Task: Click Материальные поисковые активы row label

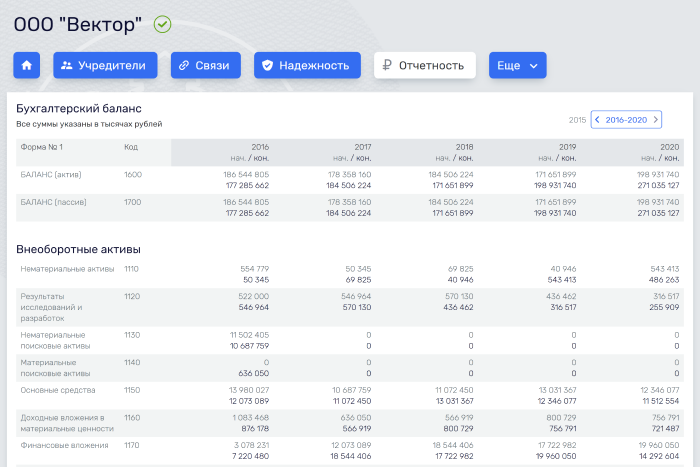Action: 55,368
